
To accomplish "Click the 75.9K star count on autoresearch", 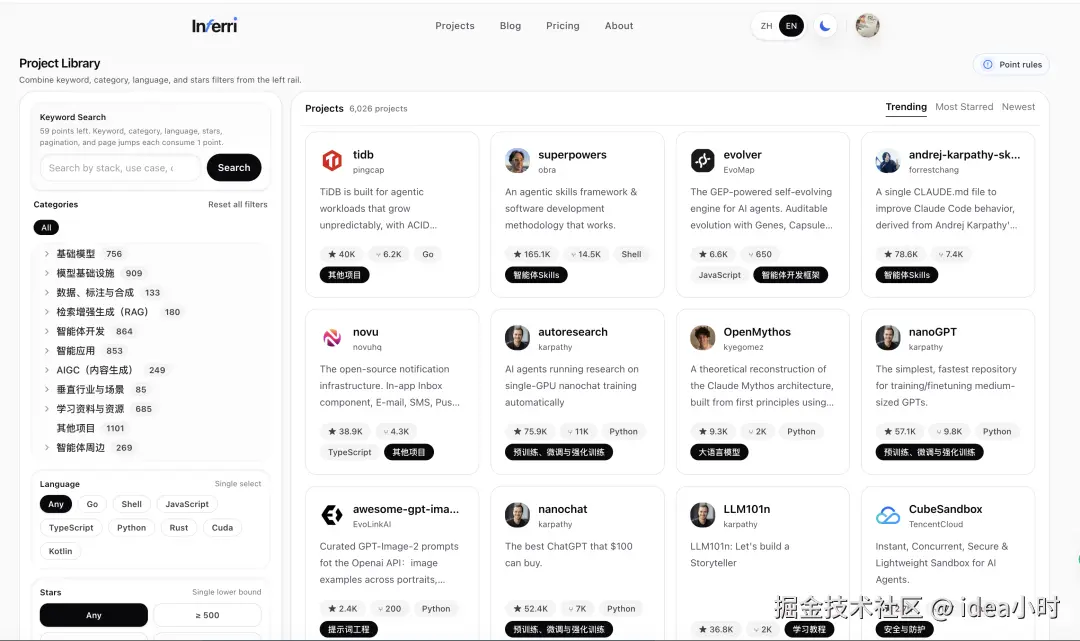I will pos(530,432).
